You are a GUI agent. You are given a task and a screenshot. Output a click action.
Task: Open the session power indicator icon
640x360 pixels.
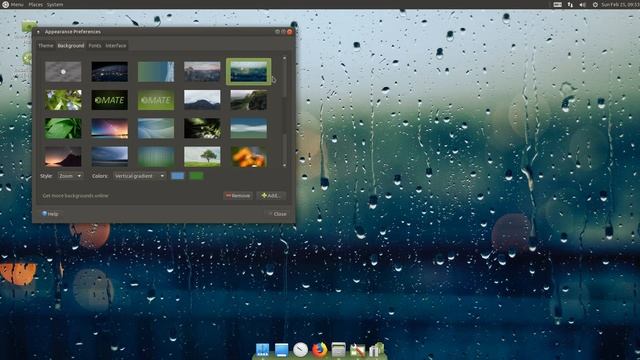click(x=595, y=4)
